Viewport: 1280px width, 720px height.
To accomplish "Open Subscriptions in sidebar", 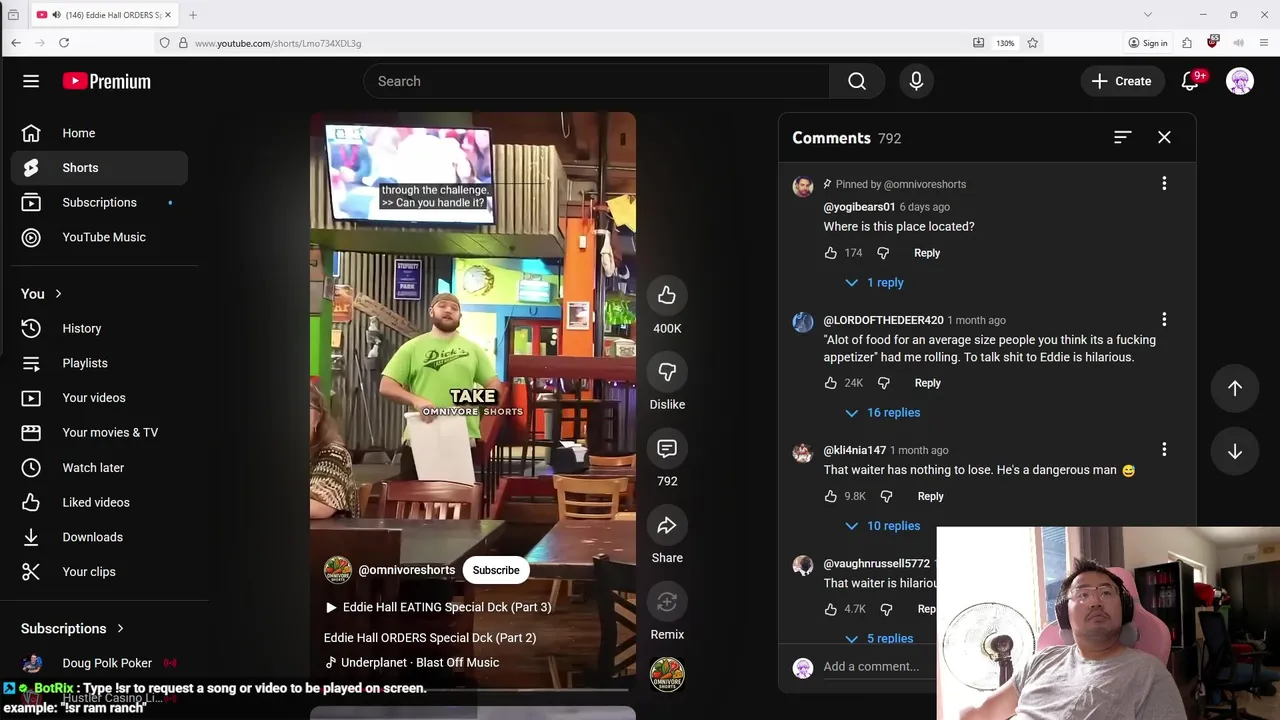I will [x=99, y=203].
